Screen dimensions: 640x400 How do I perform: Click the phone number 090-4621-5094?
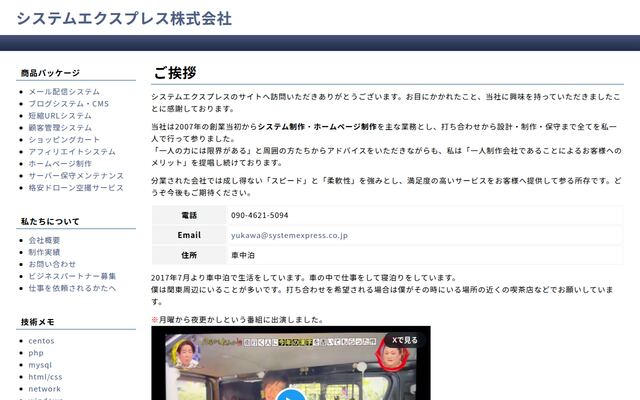pos(260,215)
